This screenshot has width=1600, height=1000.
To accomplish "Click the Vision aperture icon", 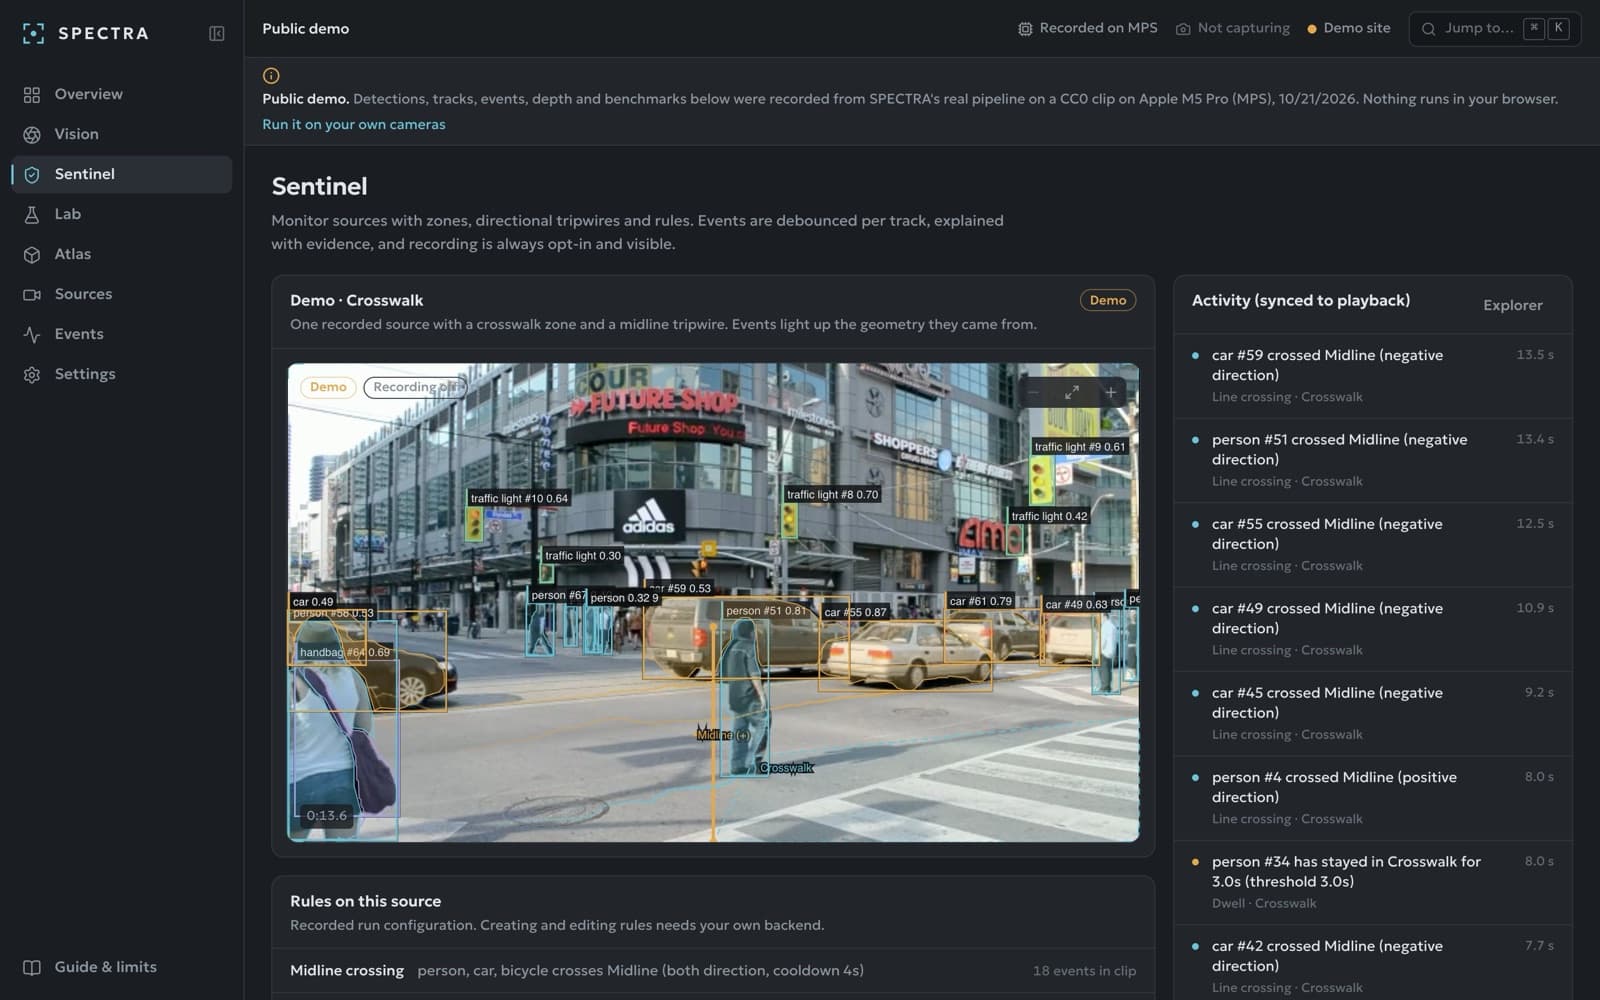I will tap(32, 134).
